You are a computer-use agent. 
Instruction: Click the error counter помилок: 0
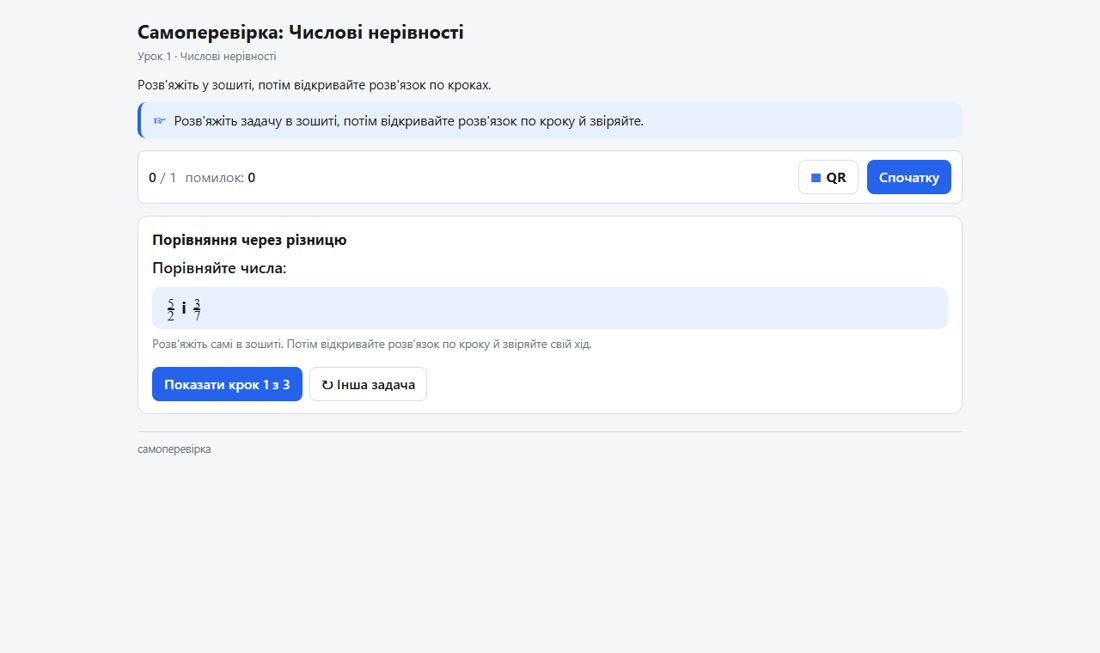[x=220, y=177]
